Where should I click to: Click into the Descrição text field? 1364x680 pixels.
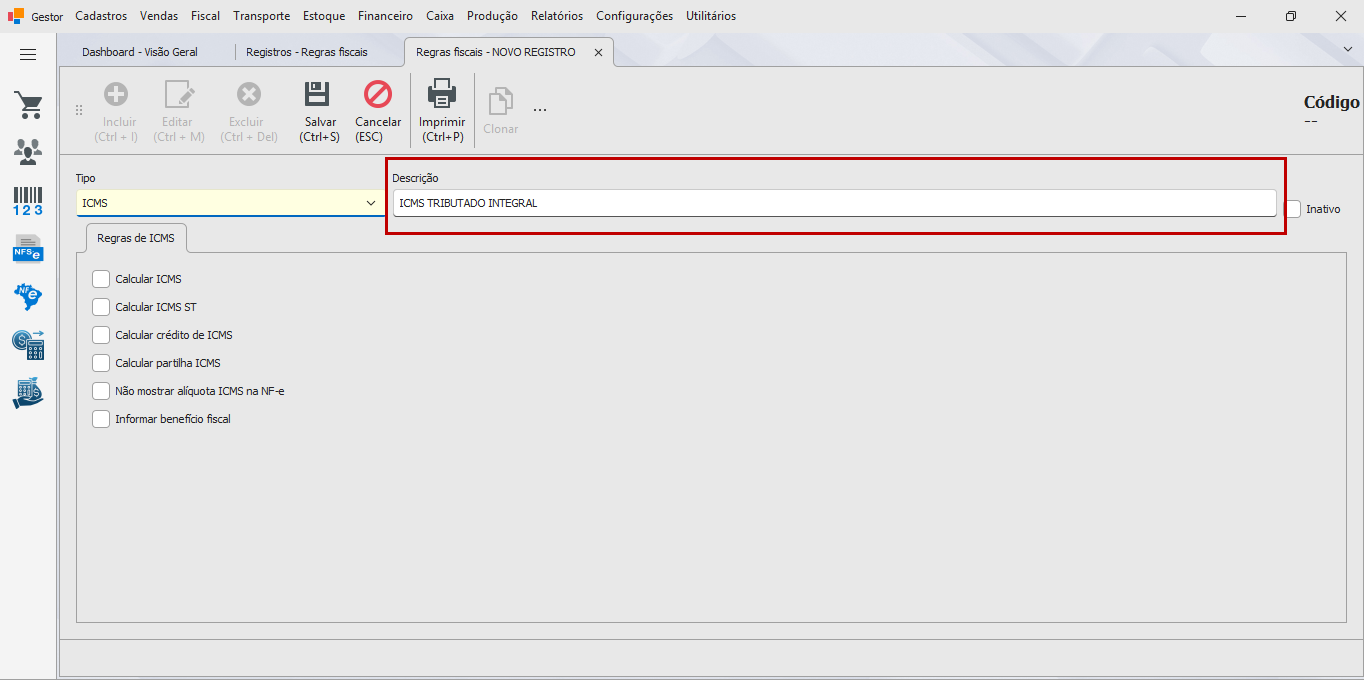(834, 203)
